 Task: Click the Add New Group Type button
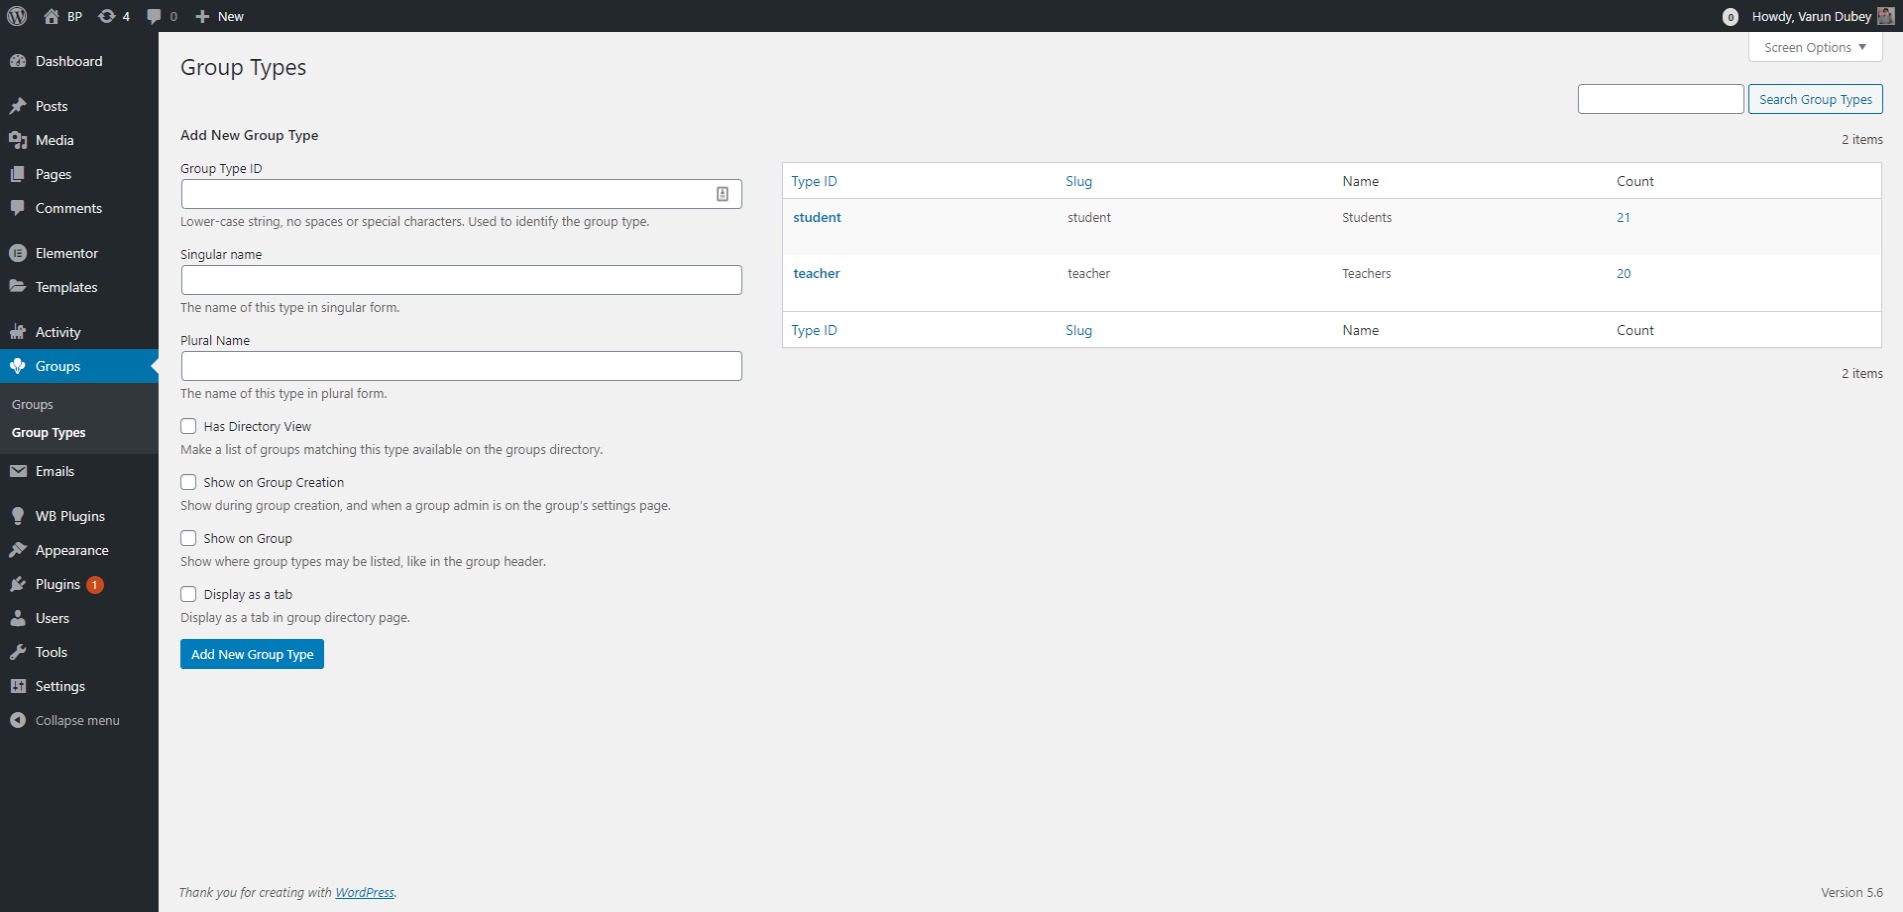[252, 654]
